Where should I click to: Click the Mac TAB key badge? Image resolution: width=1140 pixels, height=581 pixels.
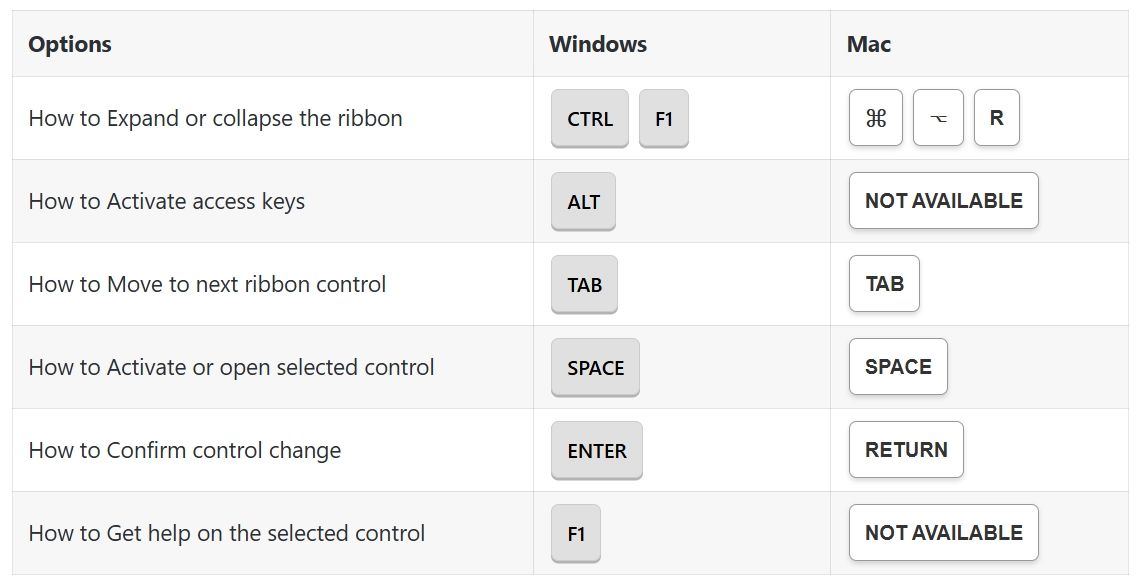pos(884,284)
